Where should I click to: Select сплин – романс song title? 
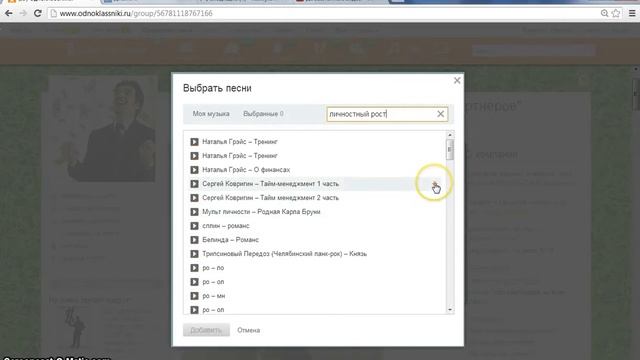[x=226, y=226]
